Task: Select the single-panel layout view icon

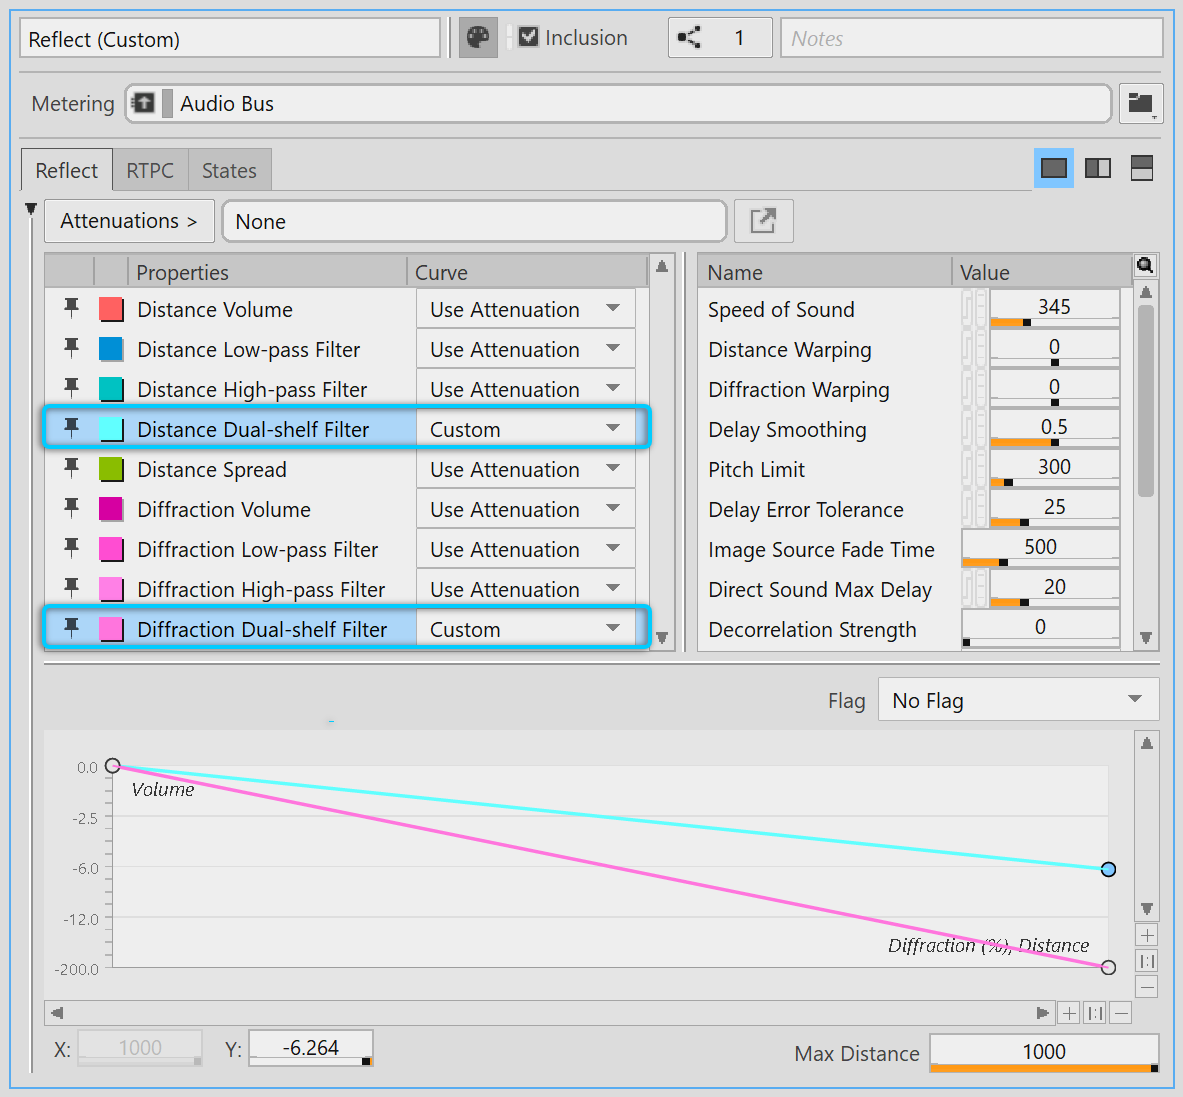Action: click(x=1053, y=168)
